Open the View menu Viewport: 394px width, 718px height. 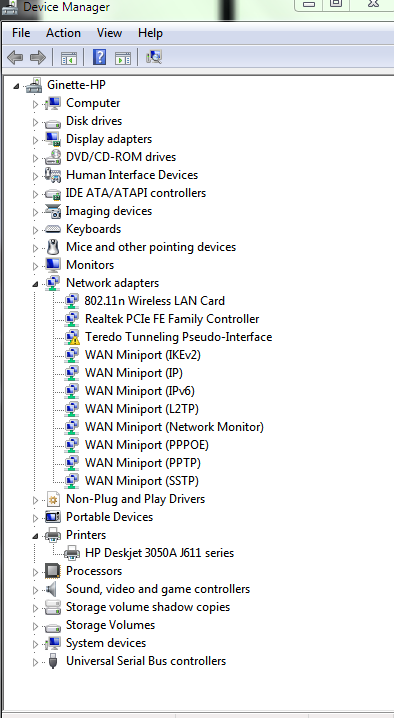click(109, 33)
